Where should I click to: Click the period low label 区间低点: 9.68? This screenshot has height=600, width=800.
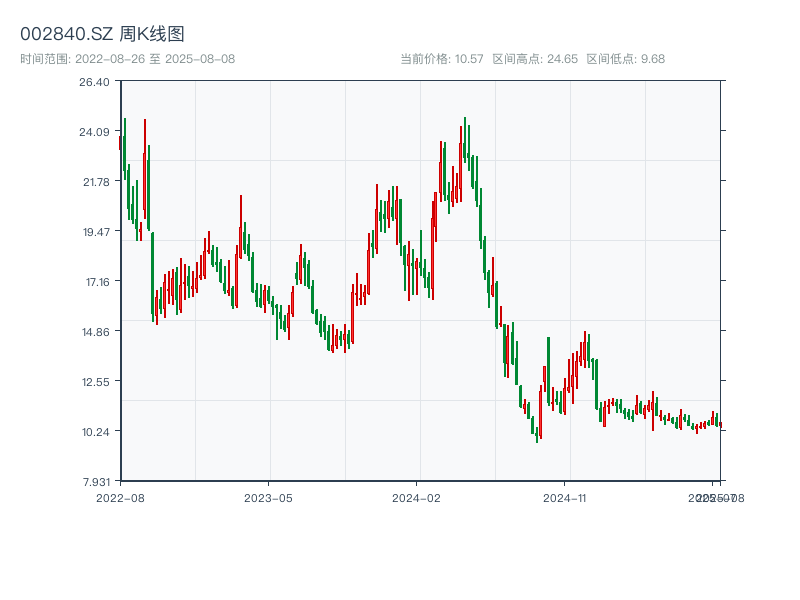pos(626,59)
